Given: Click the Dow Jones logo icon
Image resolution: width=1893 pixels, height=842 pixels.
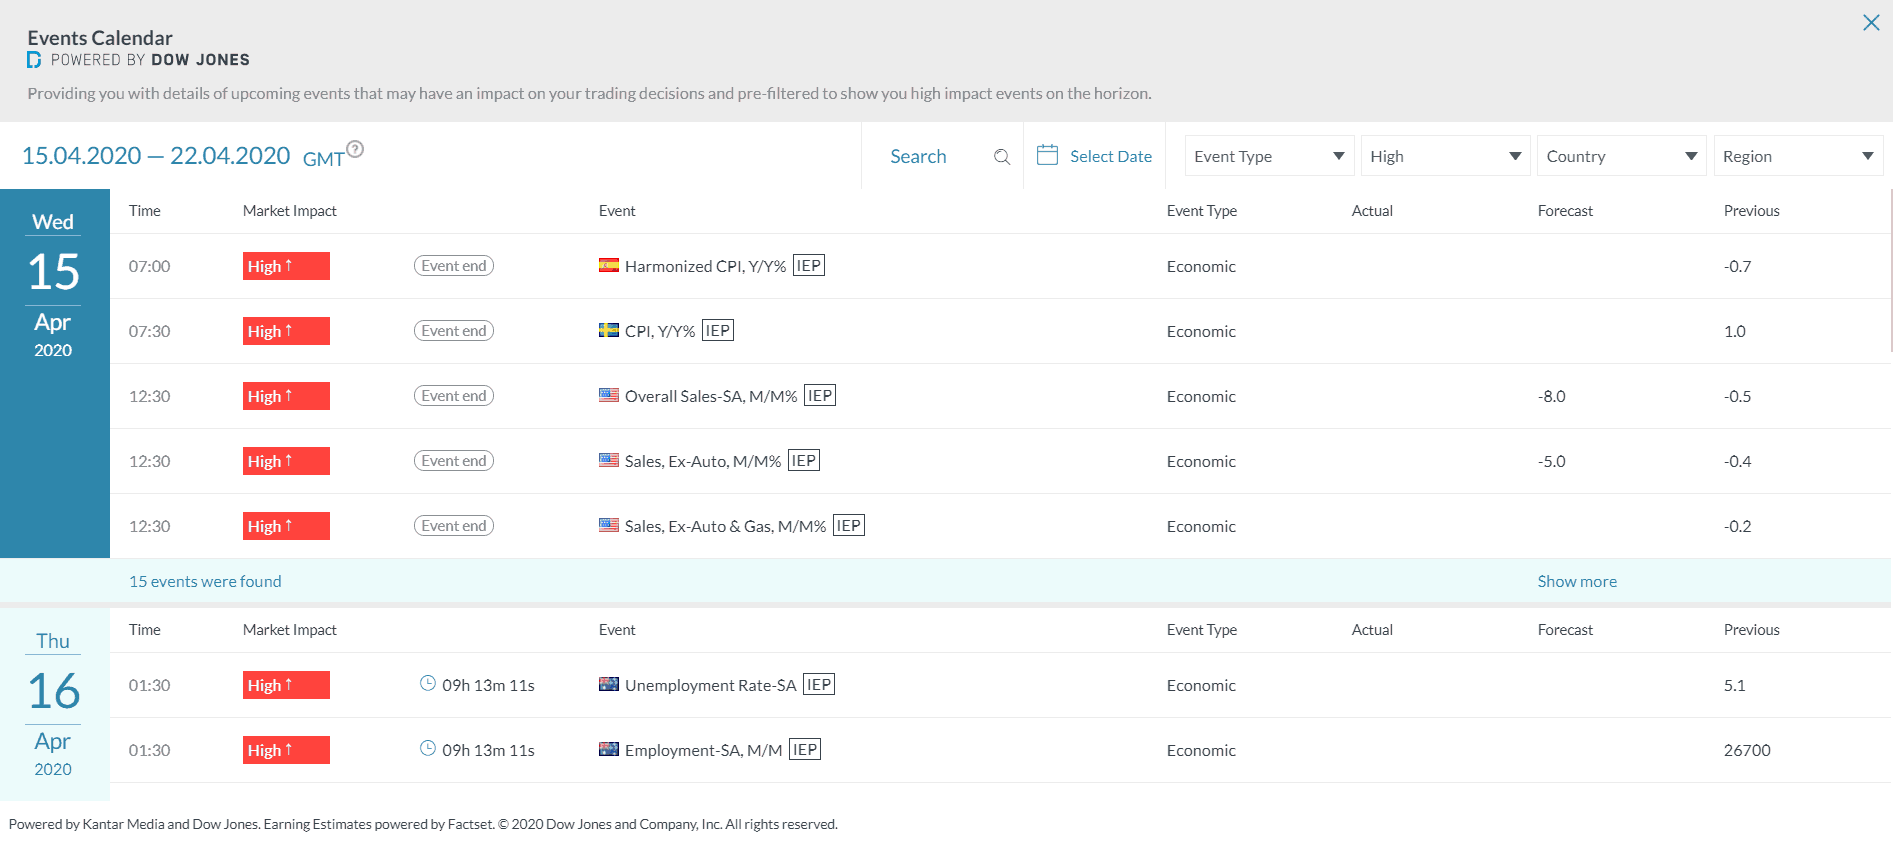Looking at the screenshot, I should click(x=34, y=60).
